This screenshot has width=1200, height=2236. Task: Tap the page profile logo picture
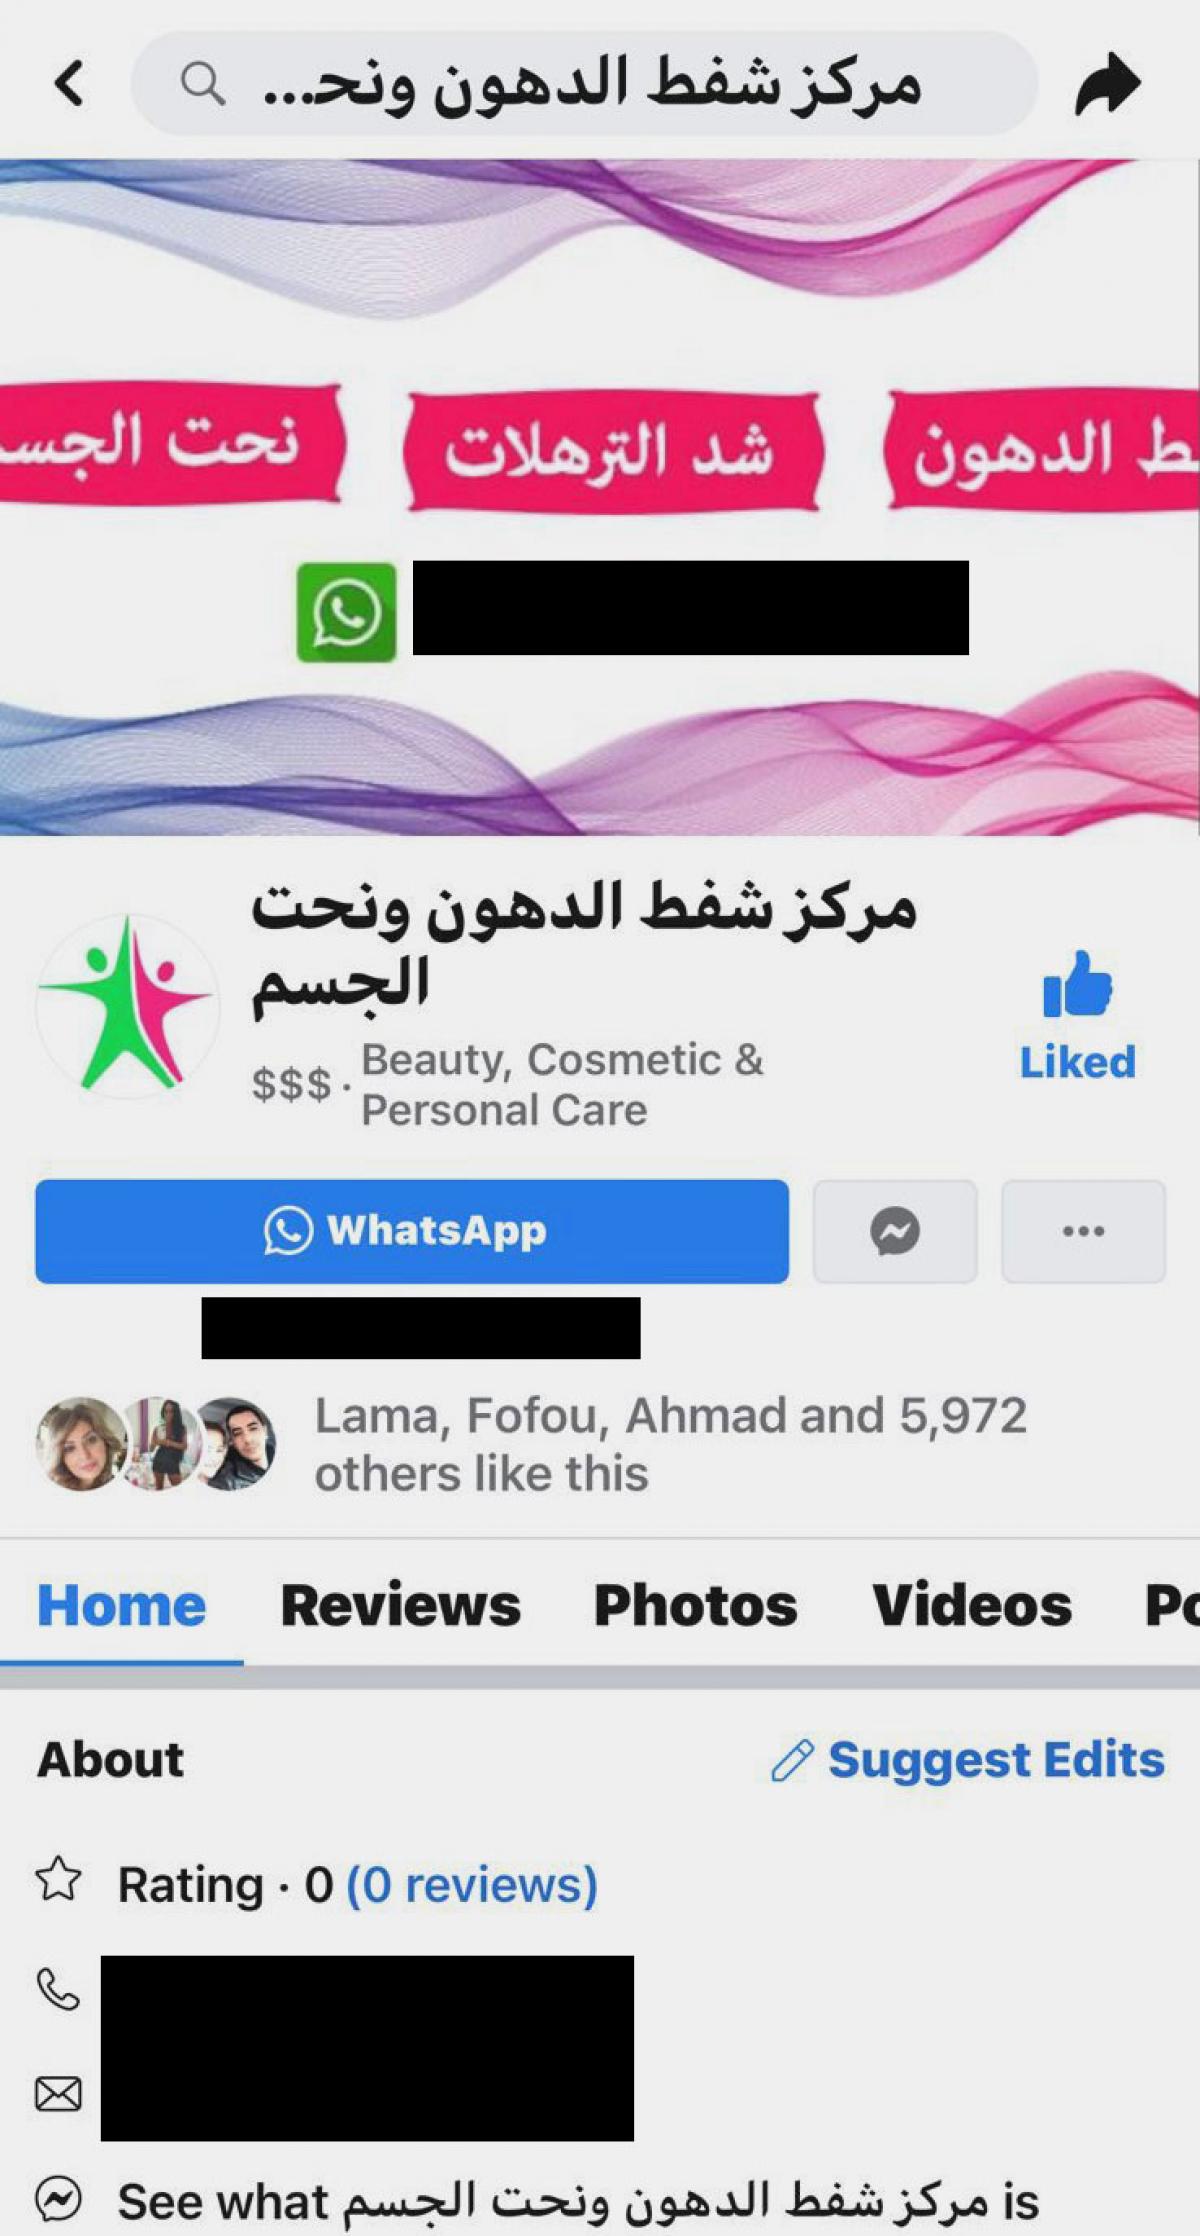[128, 1004]
